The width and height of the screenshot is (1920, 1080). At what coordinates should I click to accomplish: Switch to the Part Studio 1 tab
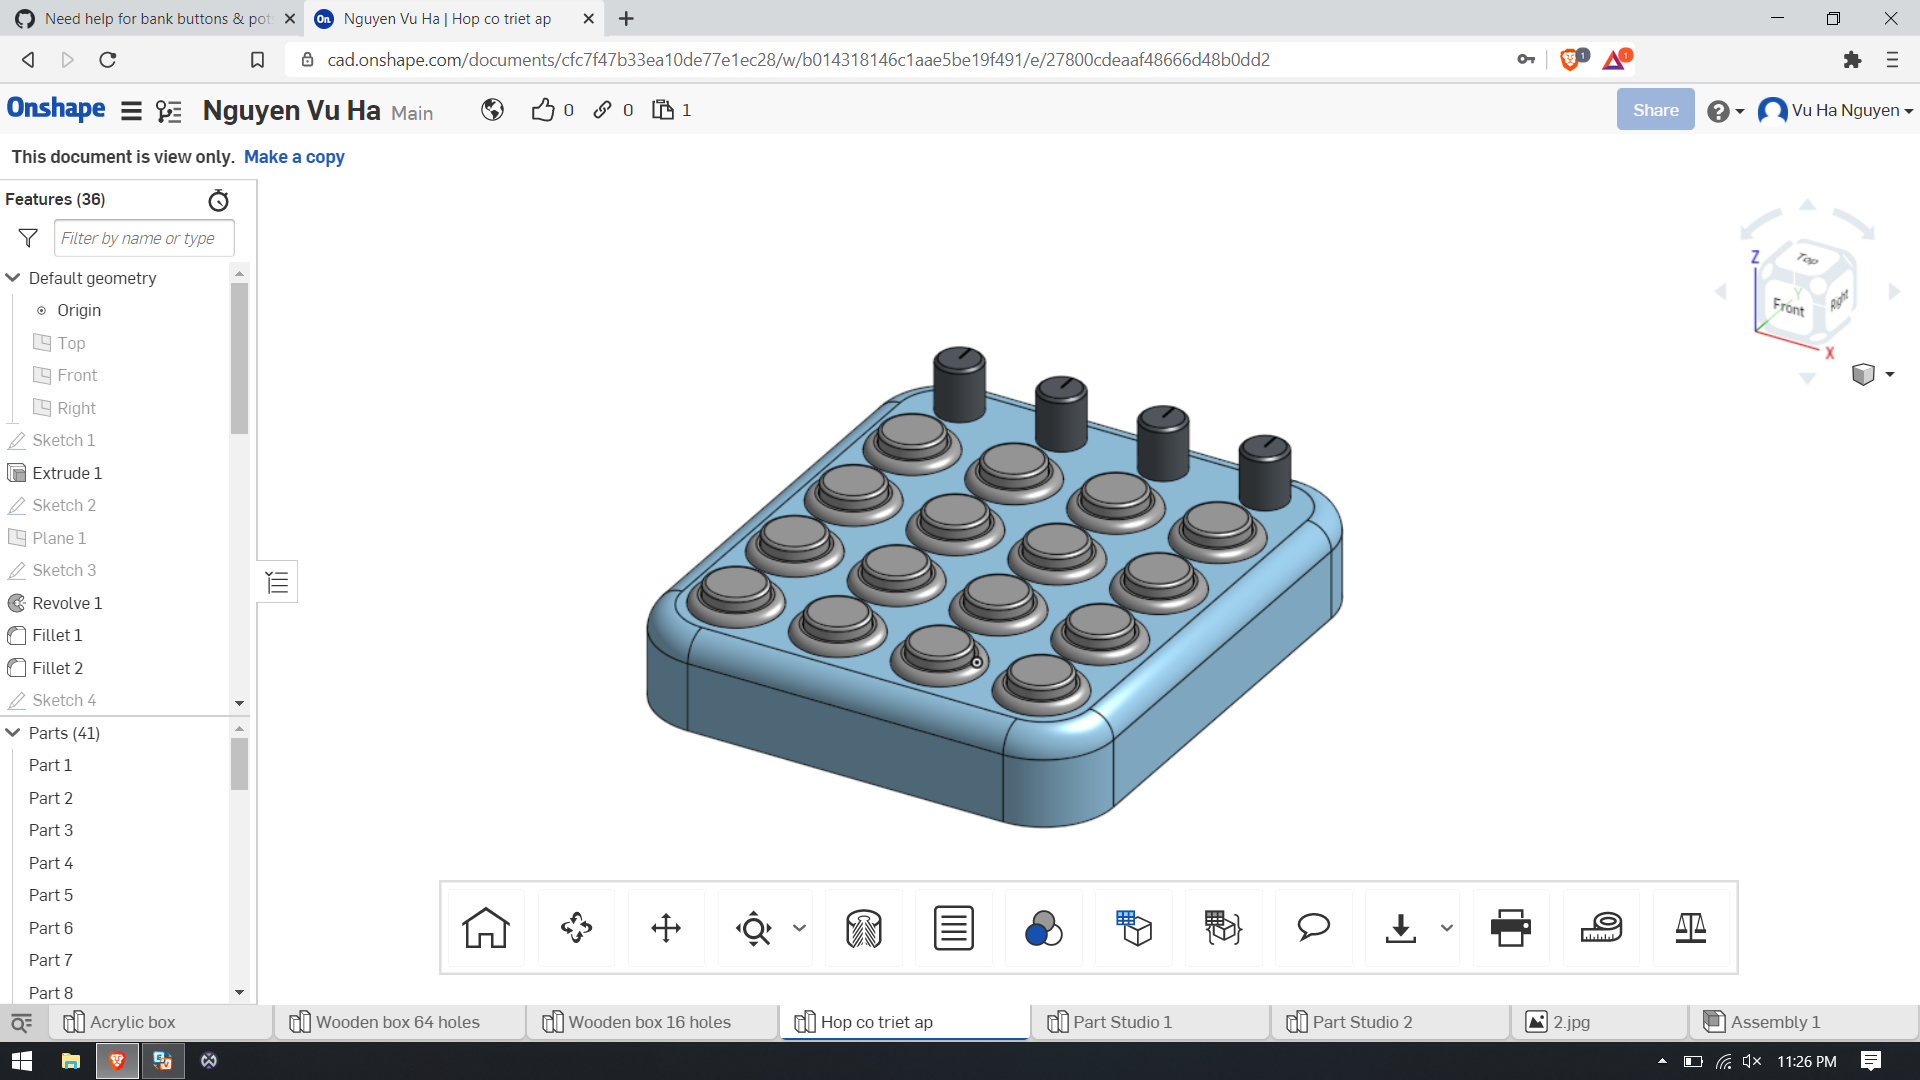point(1120,1021)
